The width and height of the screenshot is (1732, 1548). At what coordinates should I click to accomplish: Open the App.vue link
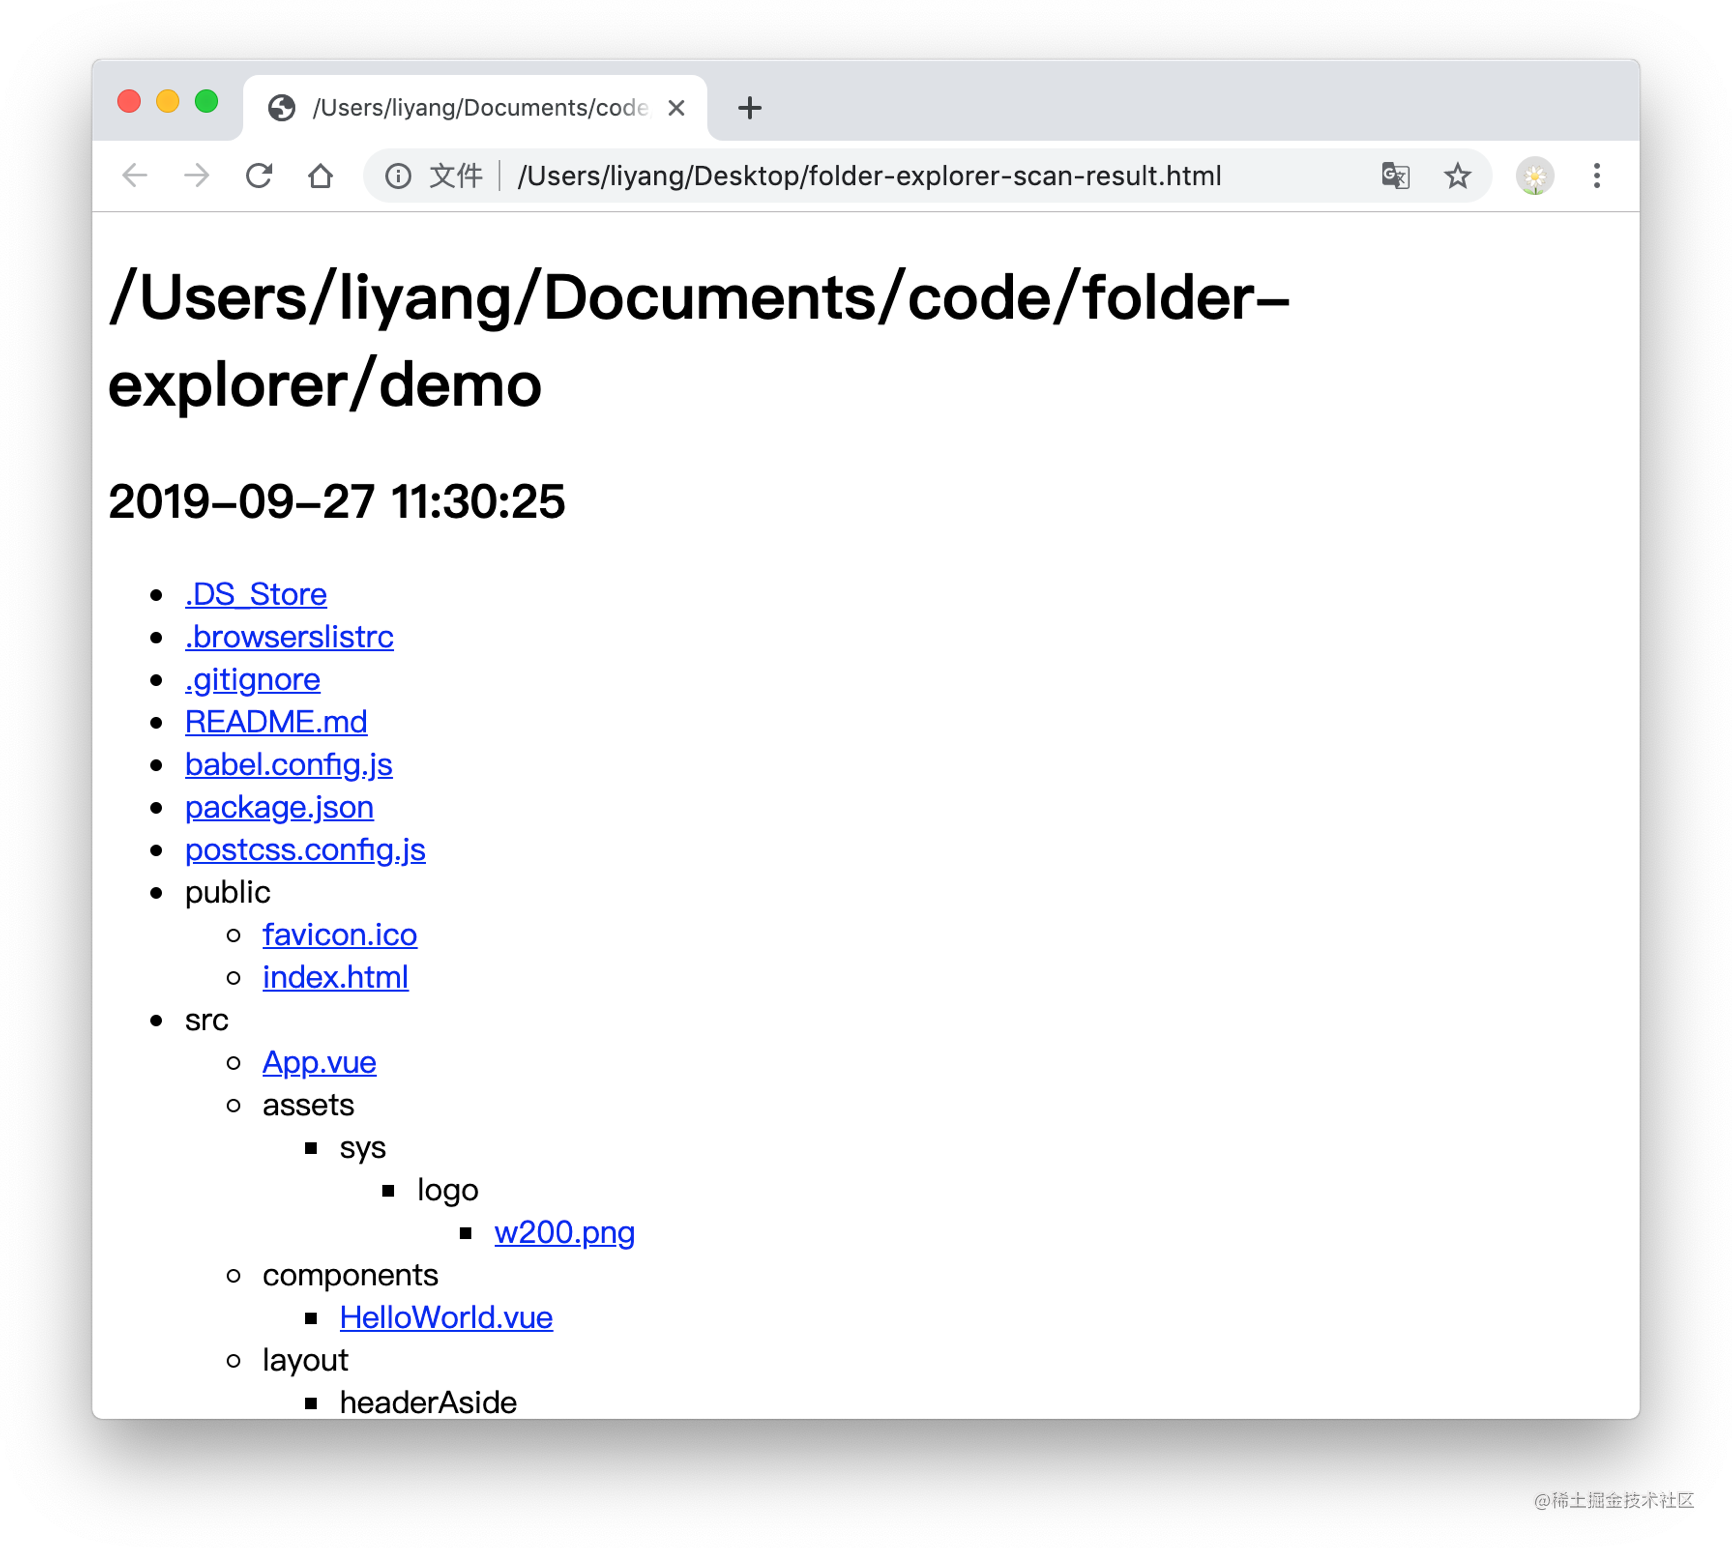click(x=320, y=1062)
